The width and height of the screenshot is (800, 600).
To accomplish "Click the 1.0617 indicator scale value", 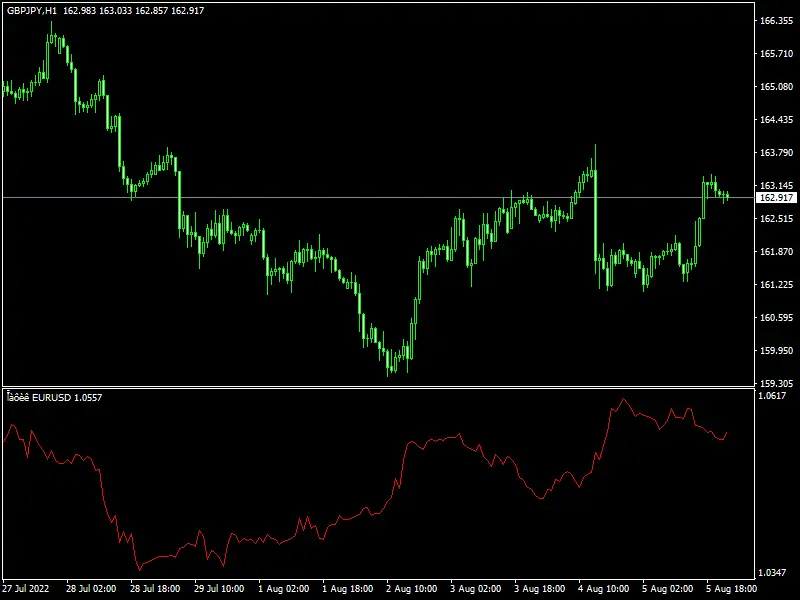I will [x=773, y=395].
